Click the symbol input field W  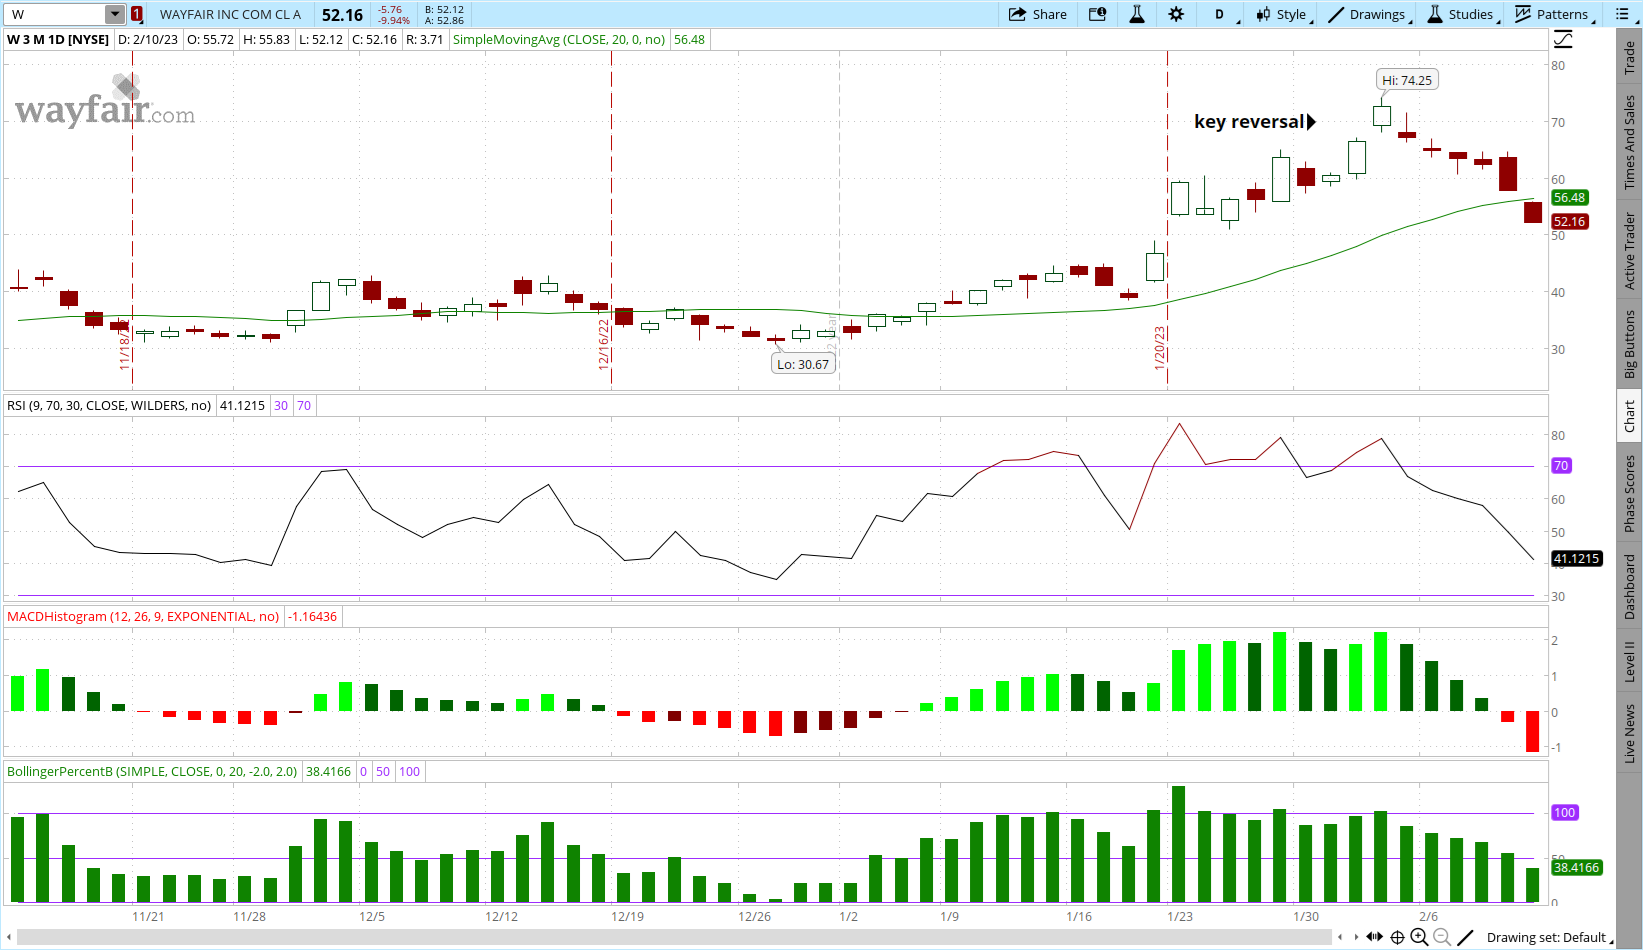pyautogui.click(x=56, y=14)
